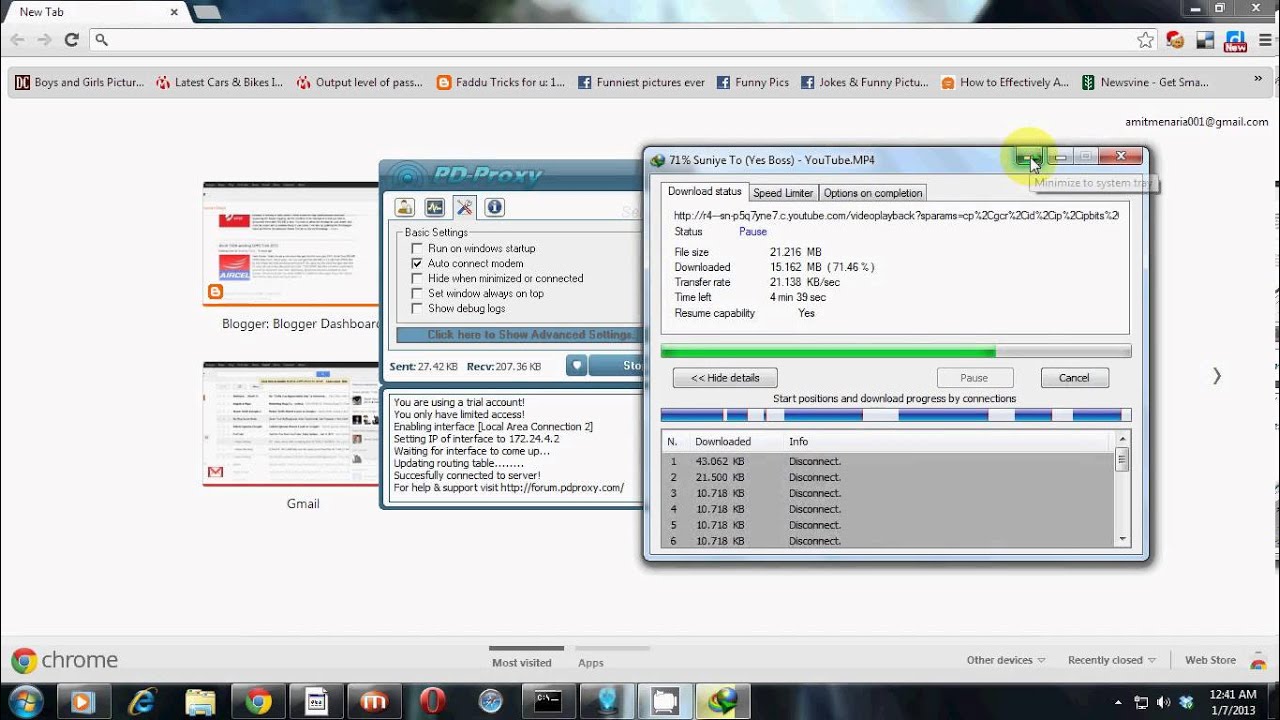The height and width of the screenshot is (720, 1280).
Task: Open the PD-Proxy bandwidth graph icon
Action: [x=434, y=207]
